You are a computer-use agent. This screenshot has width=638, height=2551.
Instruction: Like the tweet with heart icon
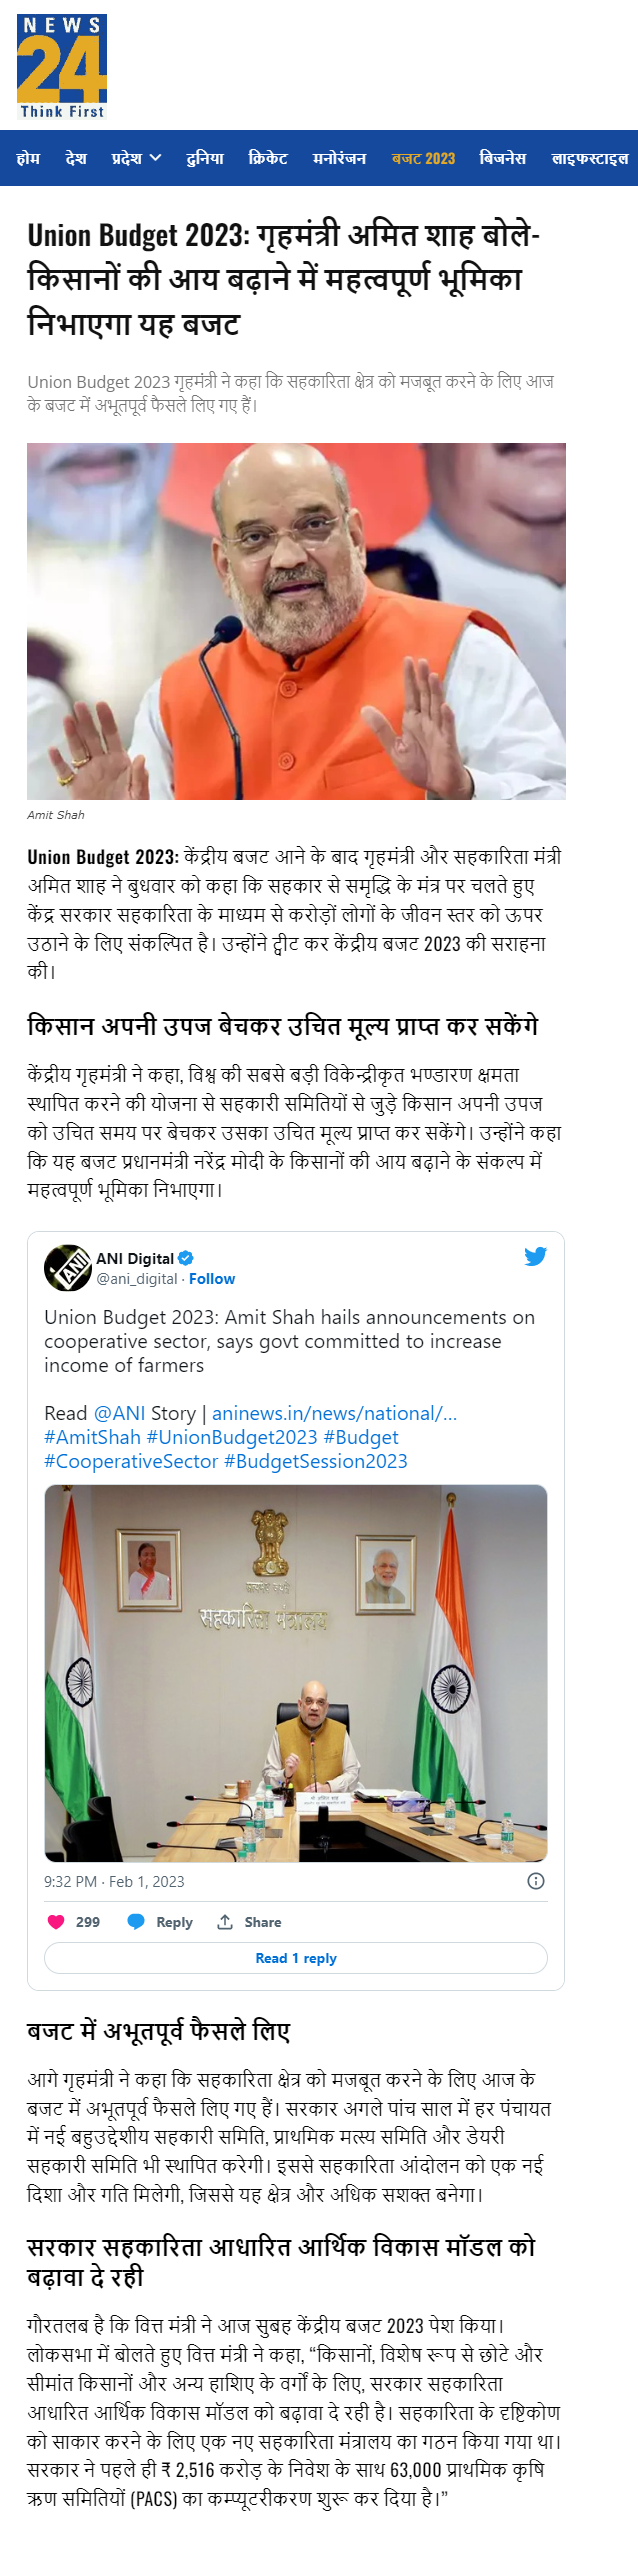pyautogui.click(x=56, y=1921)
